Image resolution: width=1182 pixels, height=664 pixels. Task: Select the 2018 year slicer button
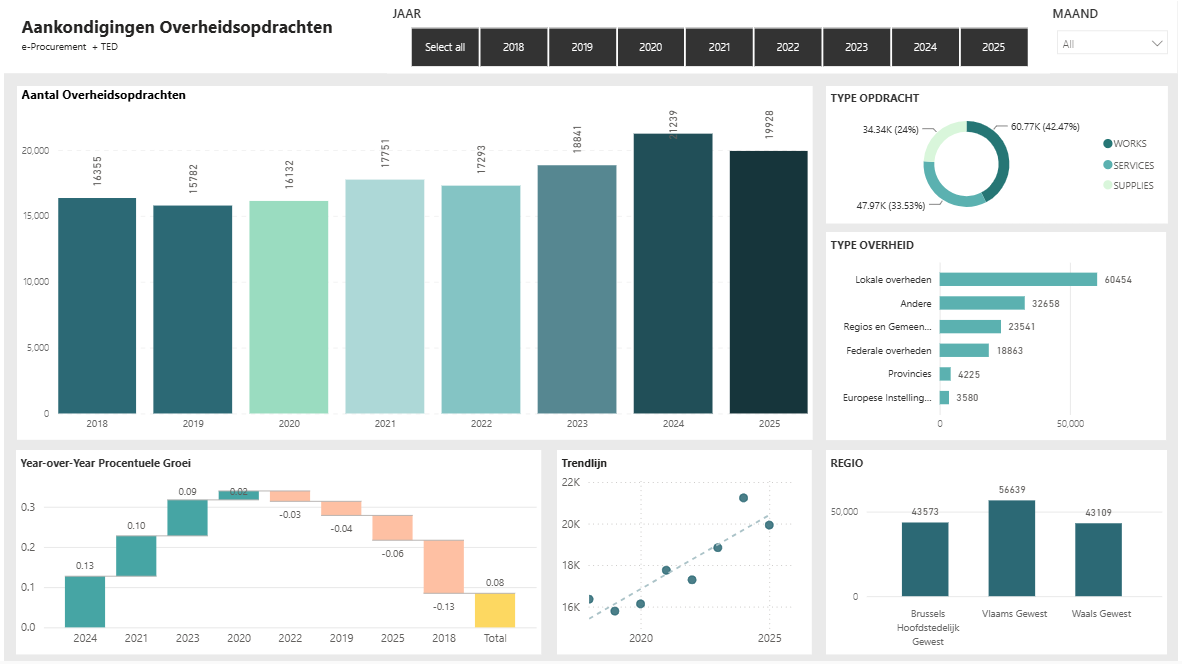(513, 47)
